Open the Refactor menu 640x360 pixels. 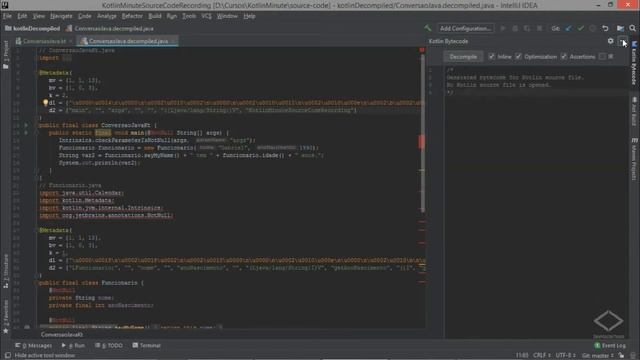132,16
